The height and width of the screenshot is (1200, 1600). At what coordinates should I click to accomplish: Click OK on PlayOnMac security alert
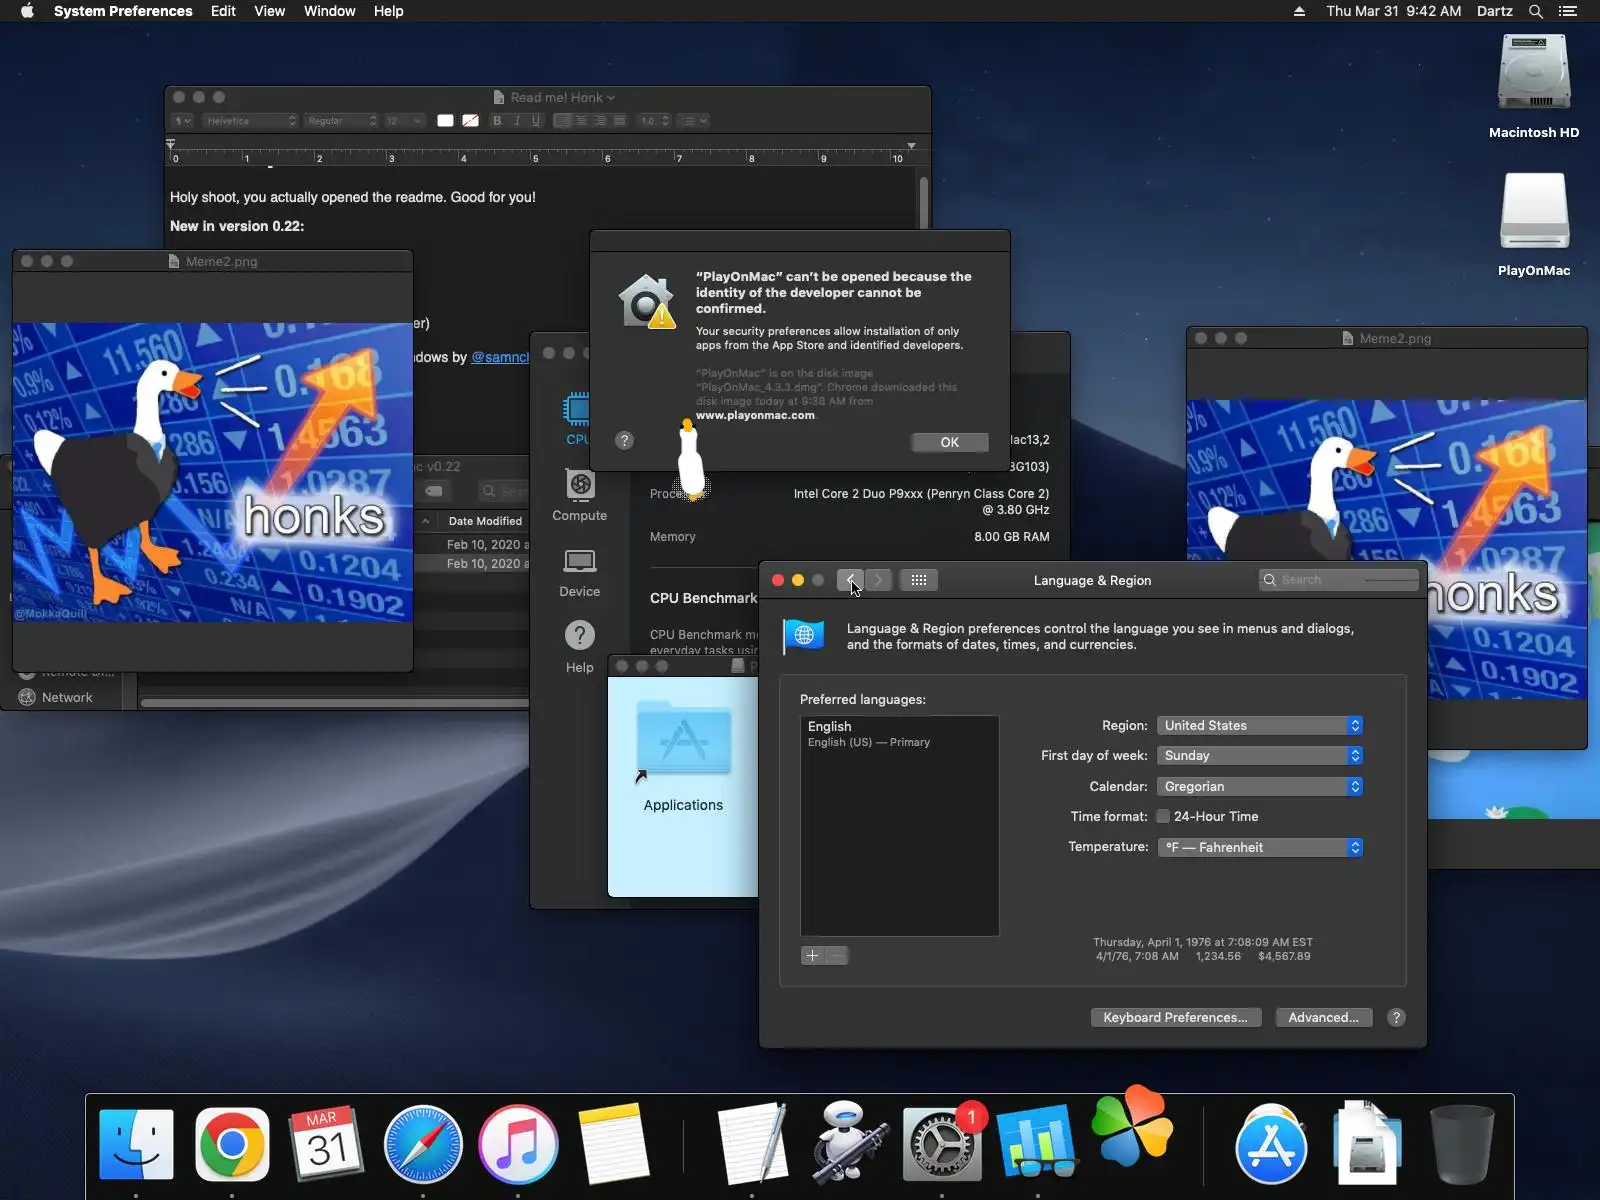[950, 442]
